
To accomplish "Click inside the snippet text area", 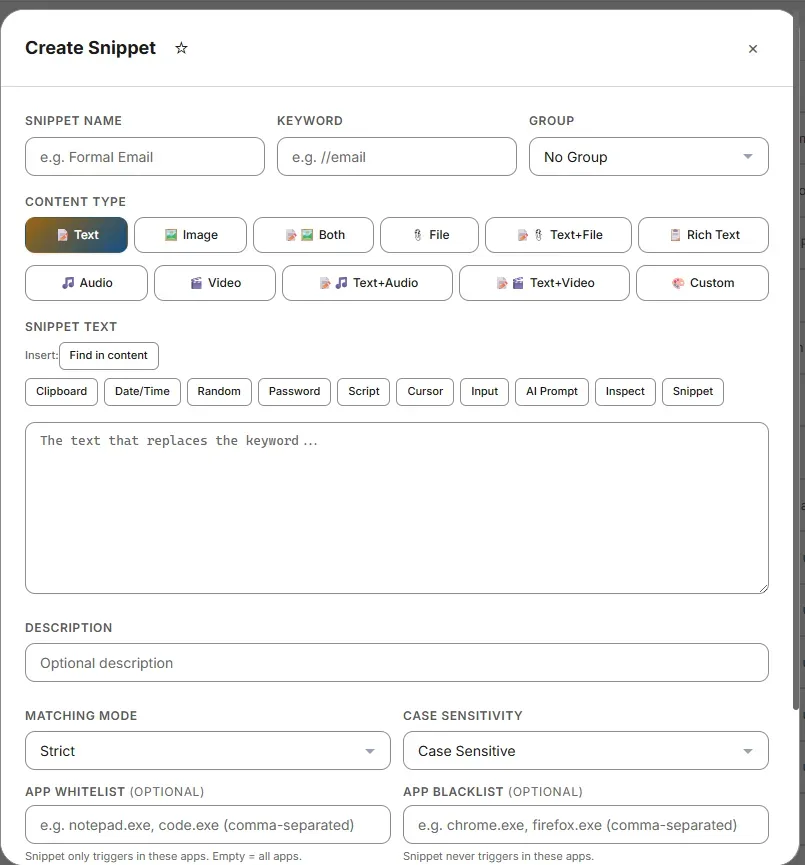I will [x=397, y=508].
